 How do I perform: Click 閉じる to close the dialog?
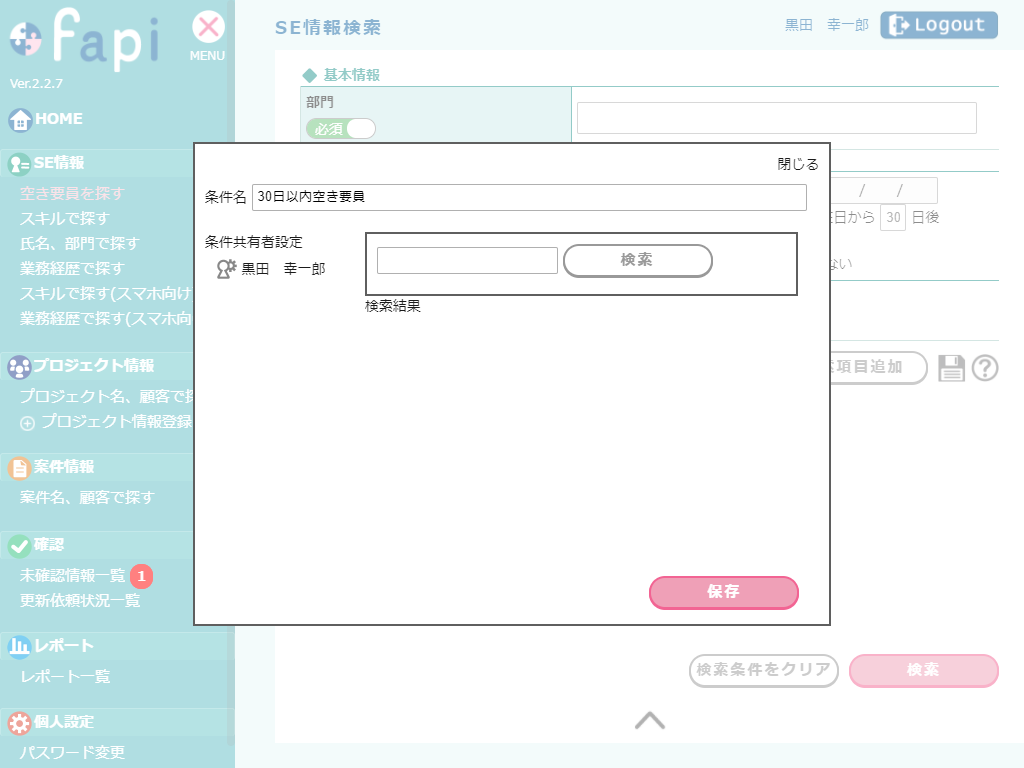[798, 165]
